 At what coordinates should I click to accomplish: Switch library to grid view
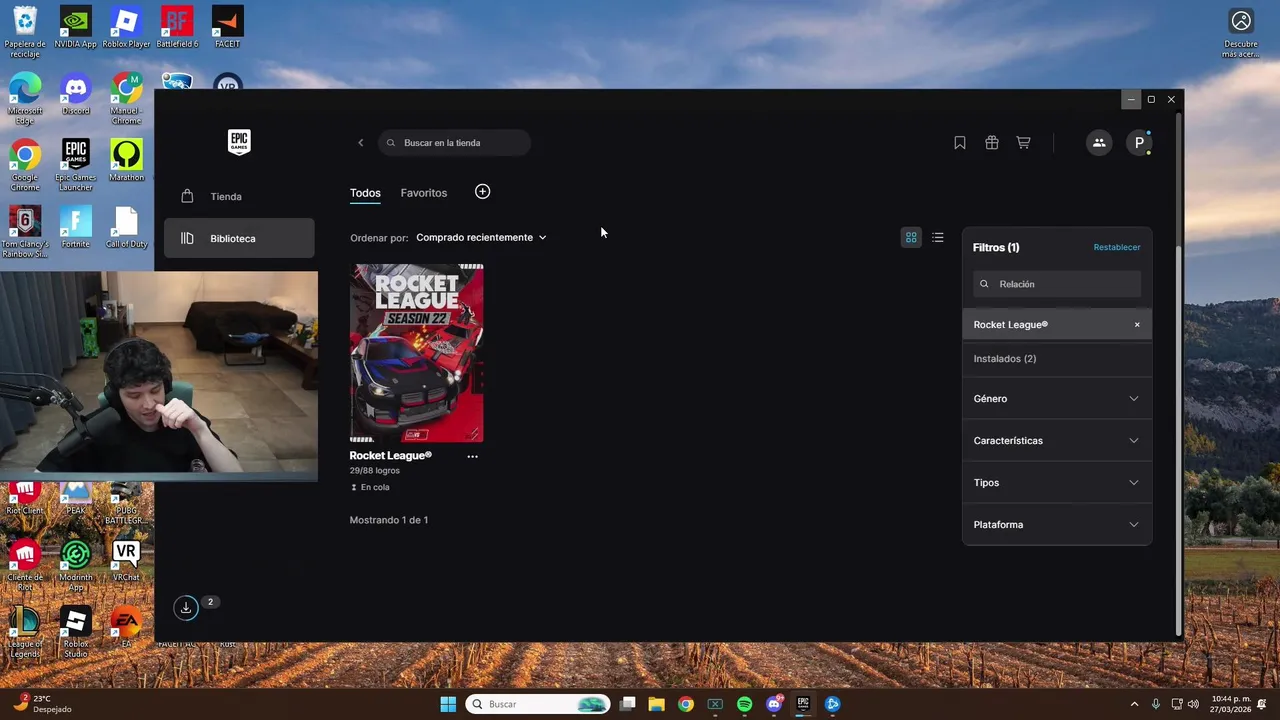(911, 238)
